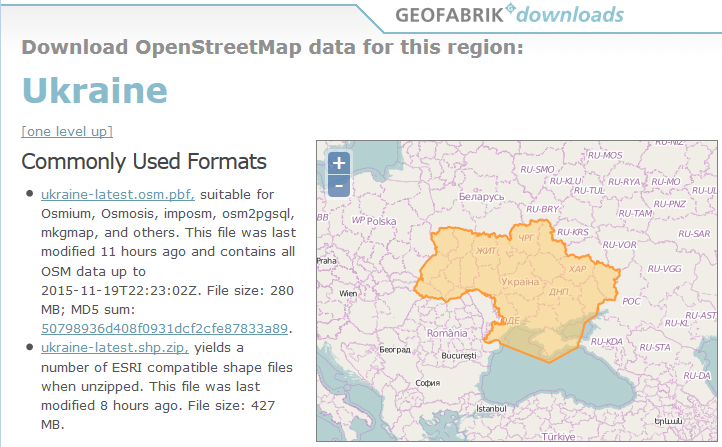Click София on the map
722x447 pixels.
coord(427,382)
